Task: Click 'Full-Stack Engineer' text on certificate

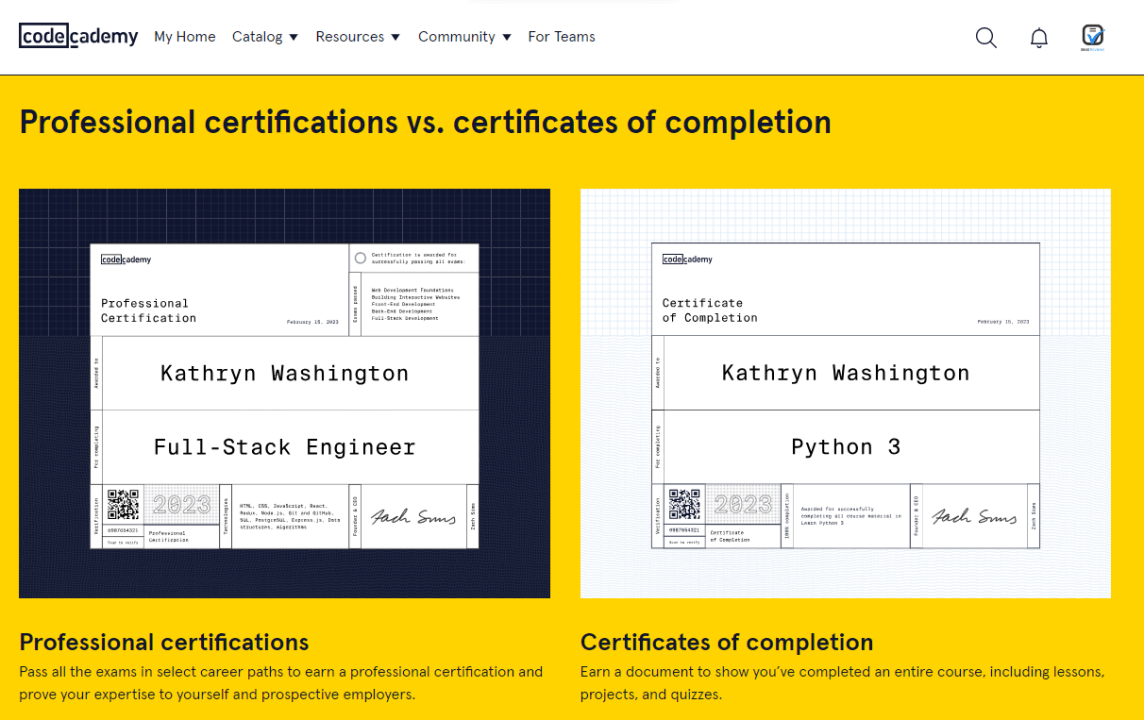Action: pos(285,446)
